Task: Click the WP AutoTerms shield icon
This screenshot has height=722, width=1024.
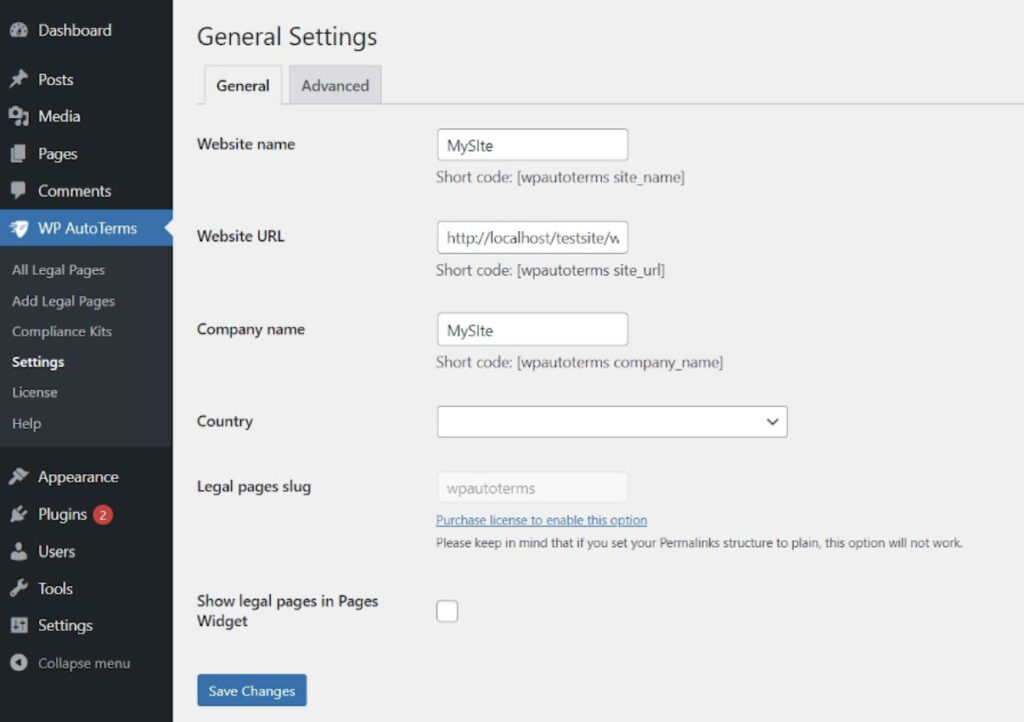Action: (18, 228)
